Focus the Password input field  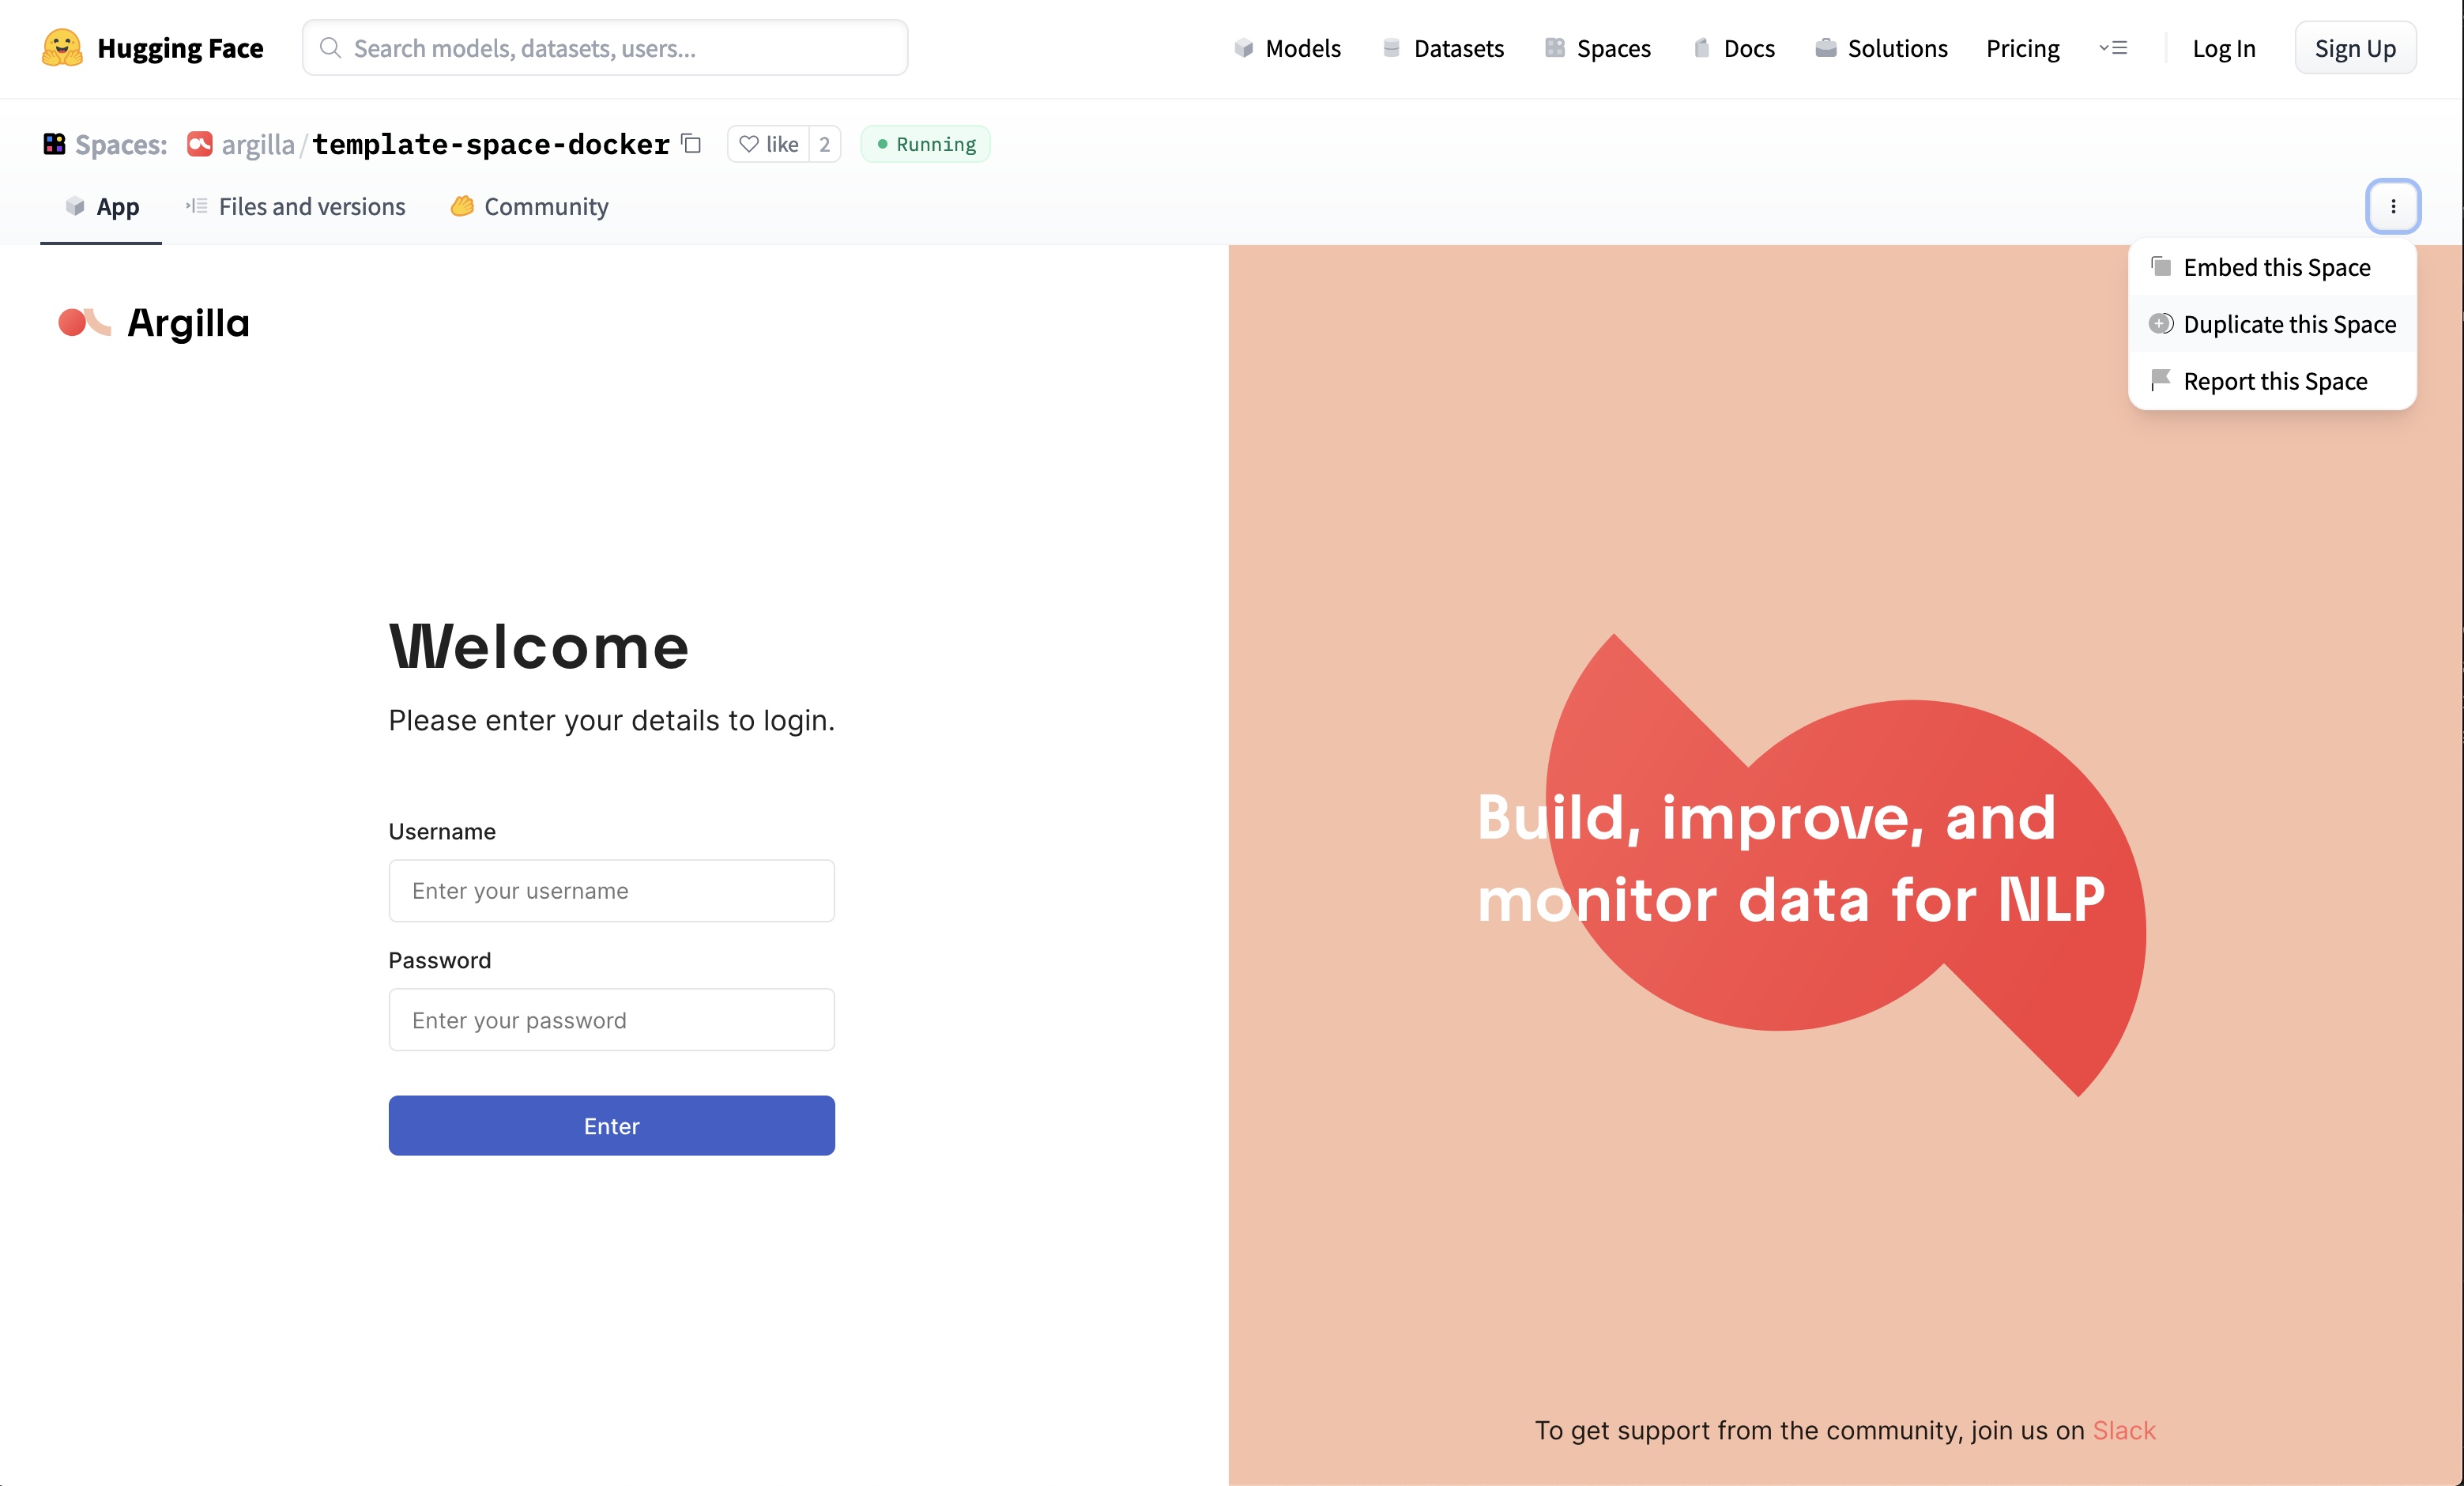click(x=611, y=1020)
